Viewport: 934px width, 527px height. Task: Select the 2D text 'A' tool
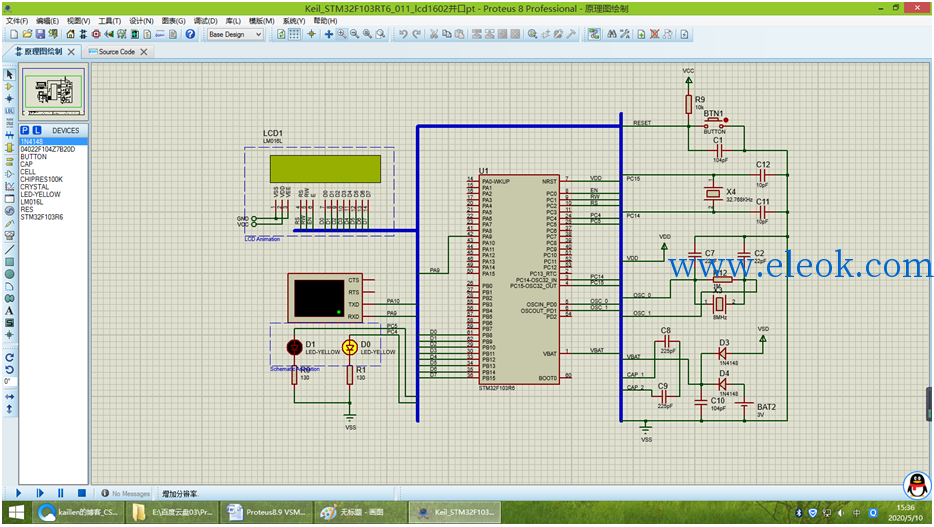coord(9,311)
